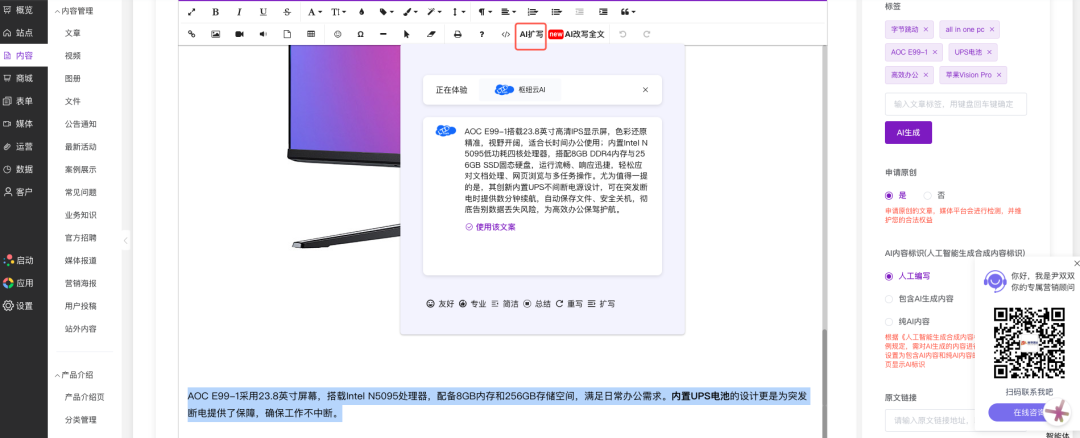Expand the line height dropdown

point(458,12)
